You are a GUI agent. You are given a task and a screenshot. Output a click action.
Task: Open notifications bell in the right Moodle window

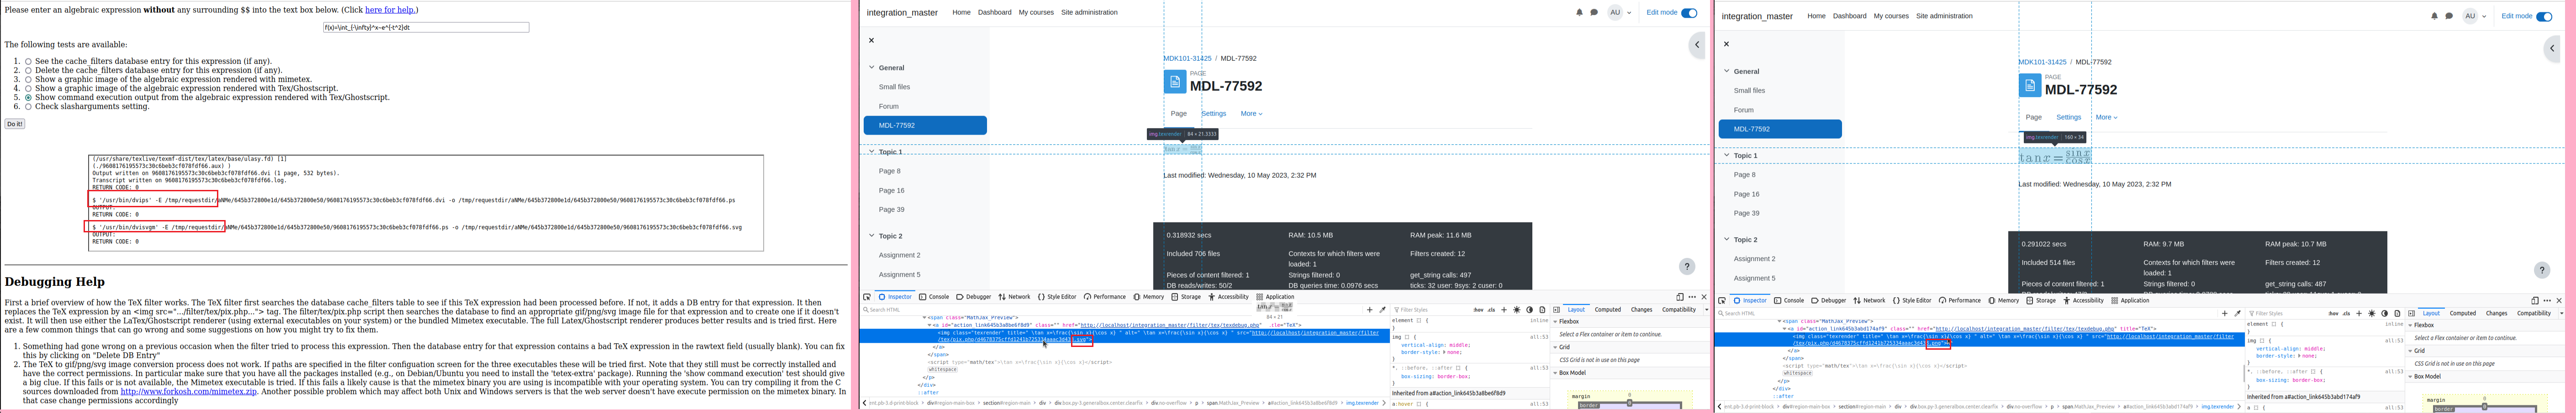click(2435, 16)
